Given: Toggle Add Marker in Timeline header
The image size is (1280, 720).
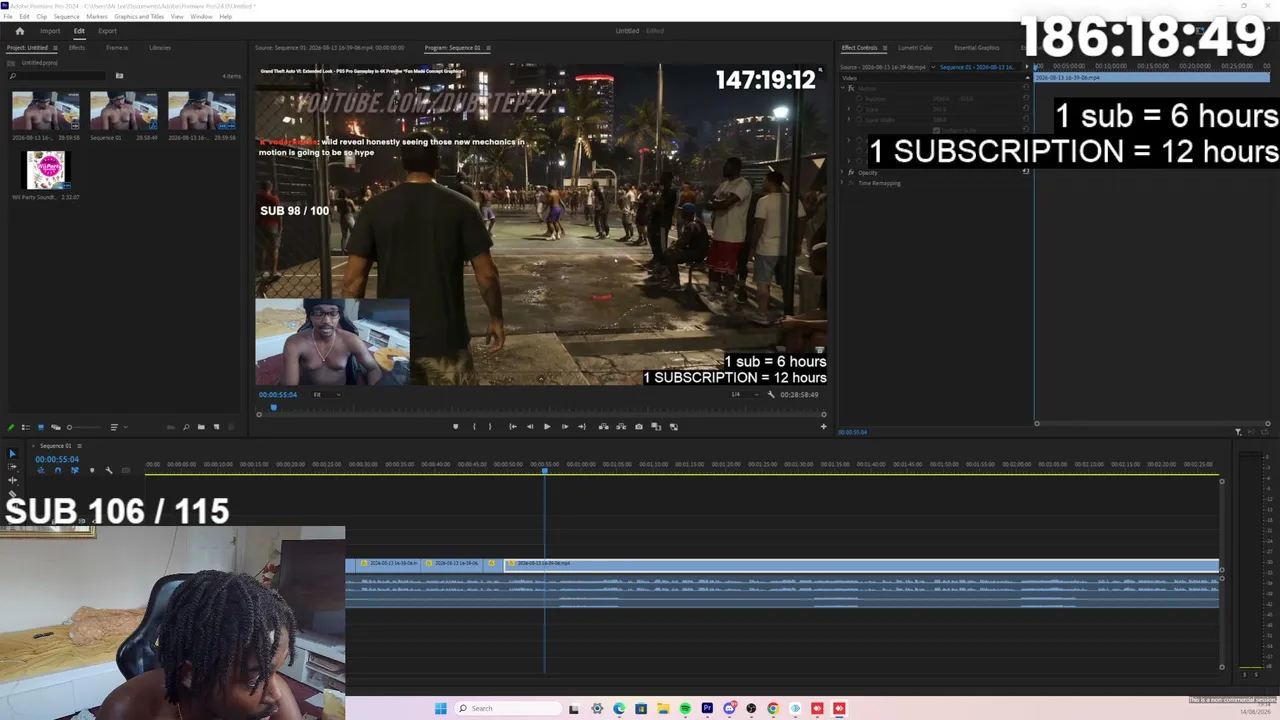Looking at the screenshot, I should pyautogui.click(x=92, y=470).
